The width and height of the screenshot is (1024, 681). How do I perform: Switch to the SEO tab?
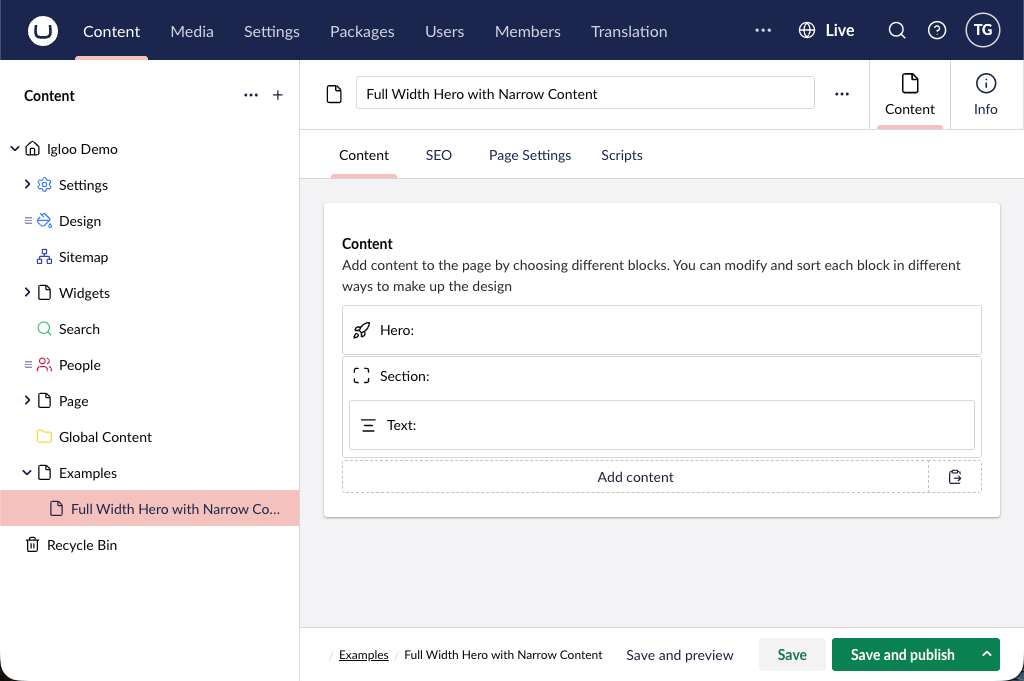pyautogui.click(x=438, y=155)
